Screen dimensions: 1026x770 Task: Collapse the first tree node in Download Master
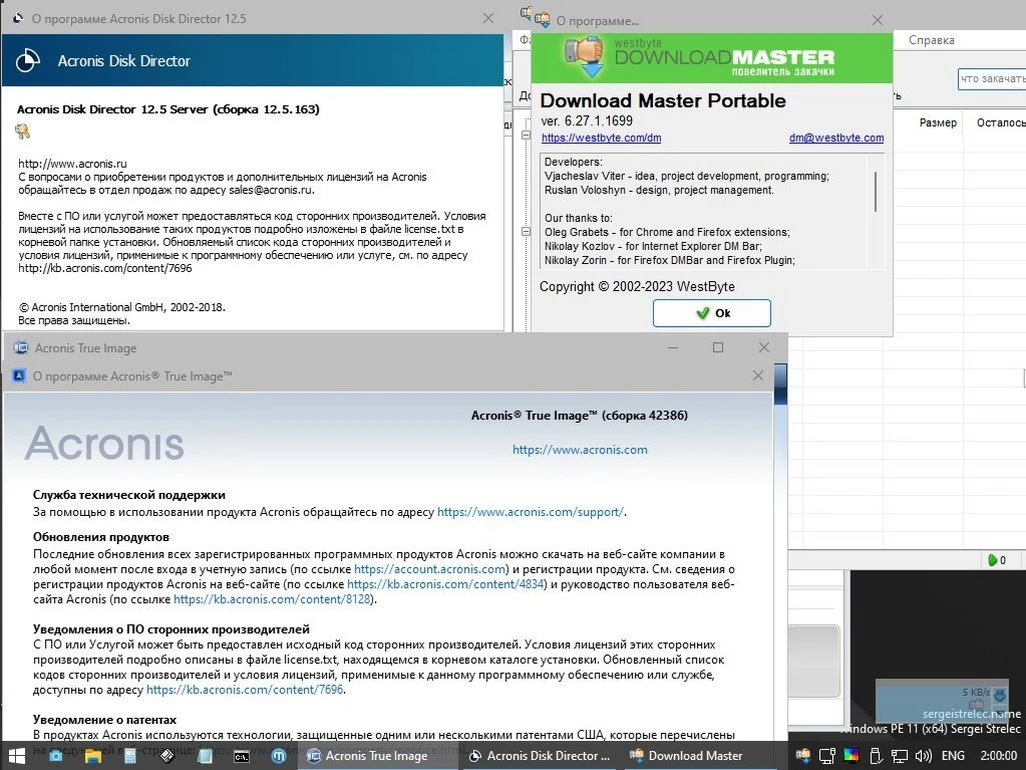(526, 135)
